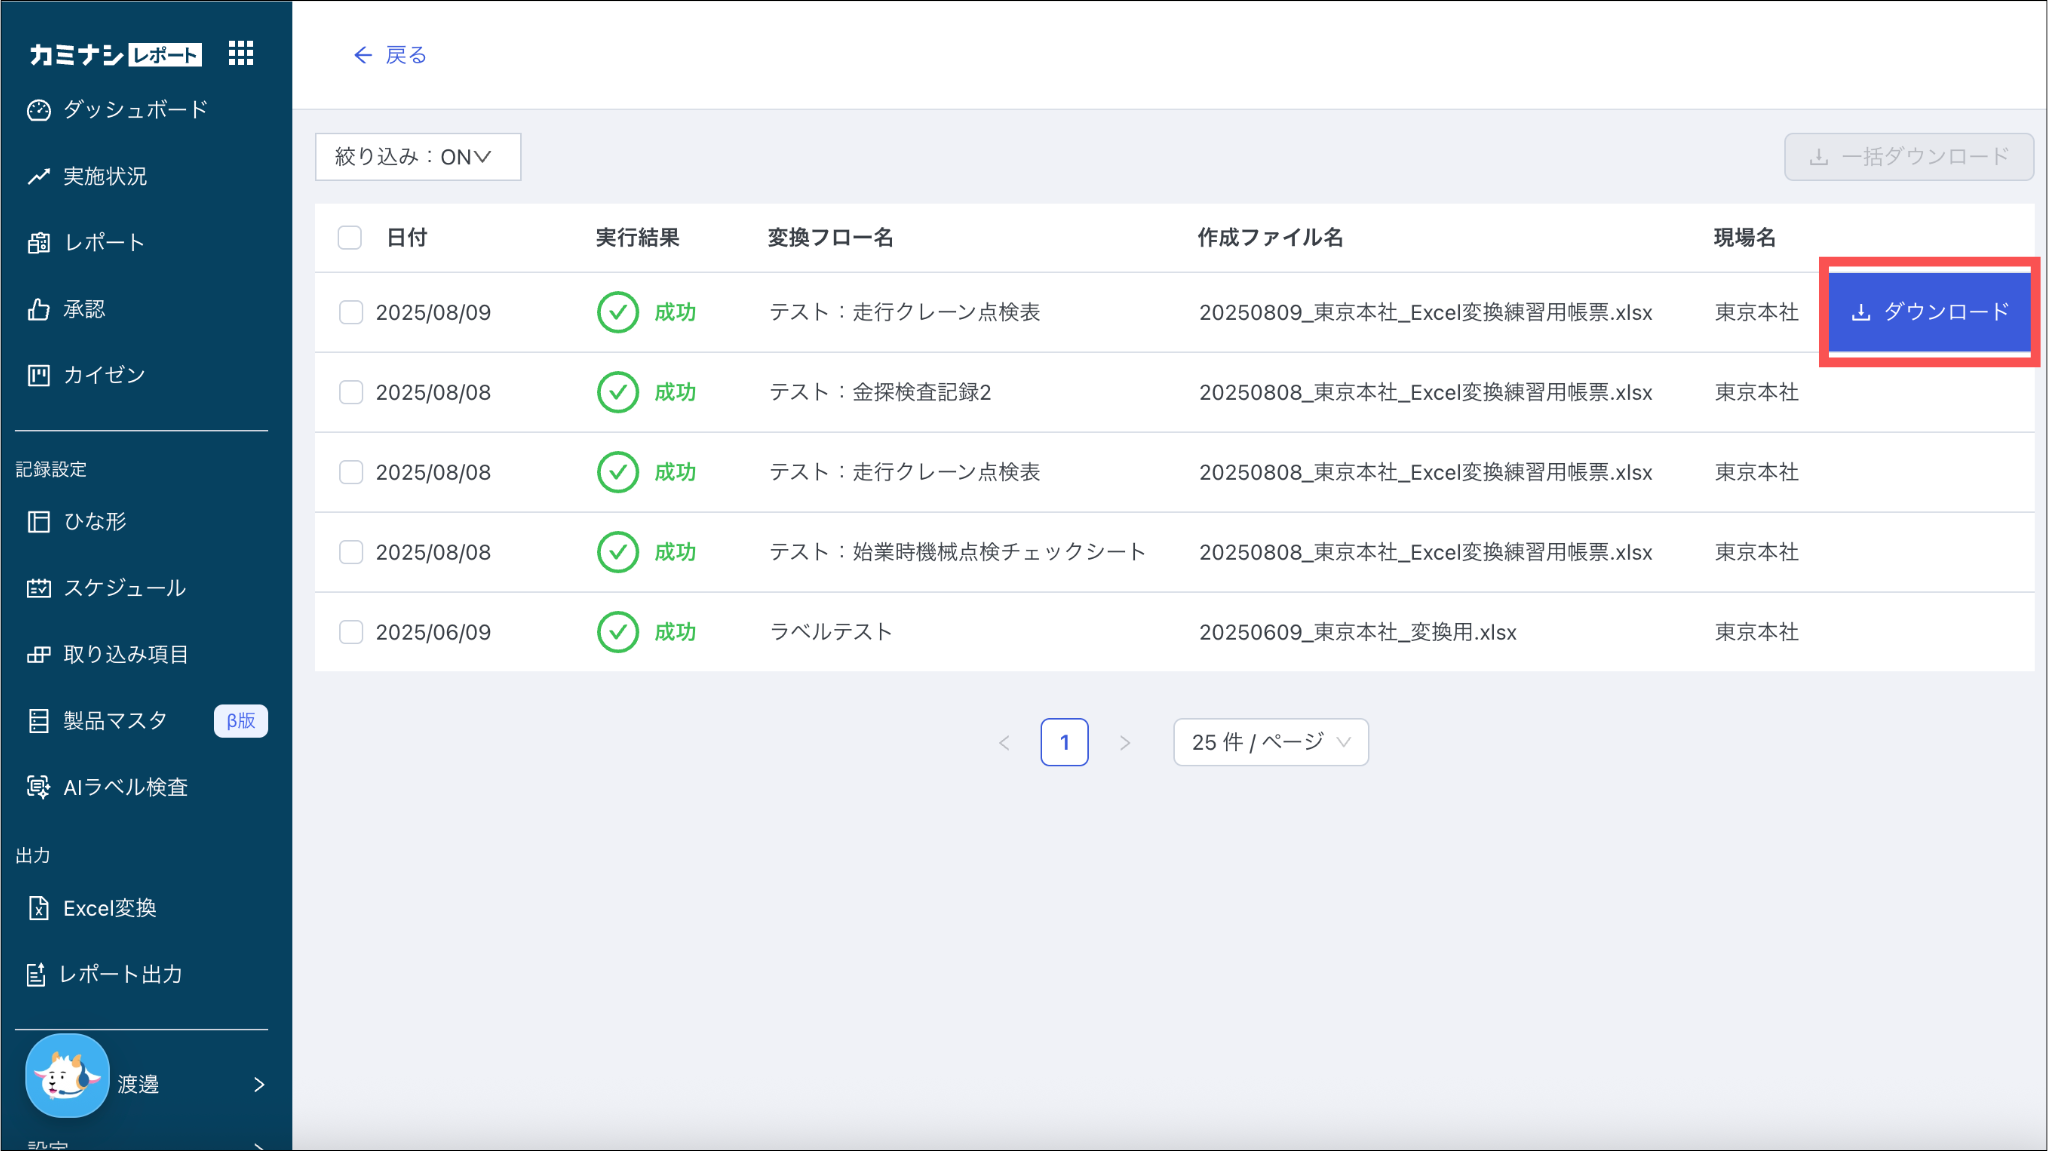Expand the 渡邊 user menu chevron

pyautogui.click(x=259, y=1084)
